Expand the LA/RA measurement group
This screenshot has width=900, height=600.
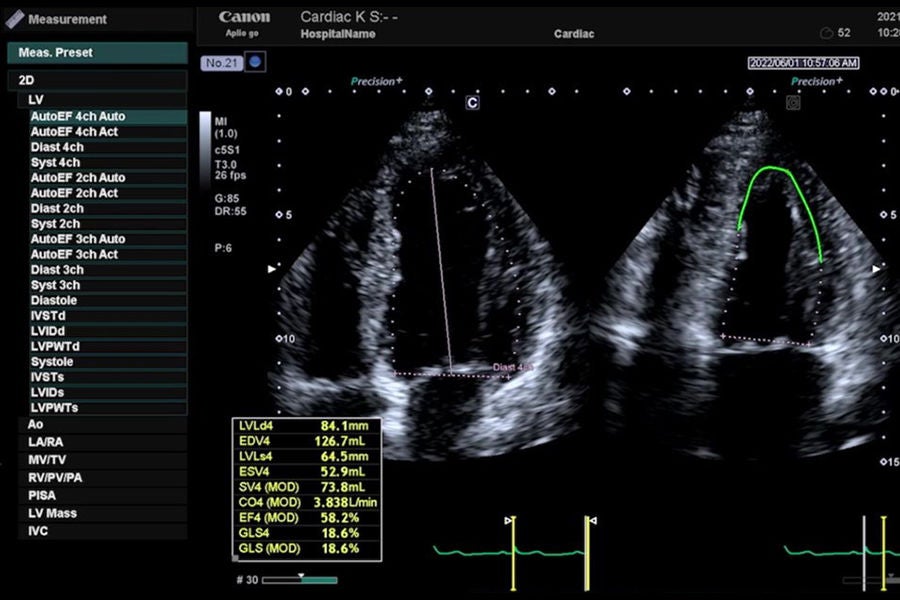pyautogui.click(x=103, y=442)
